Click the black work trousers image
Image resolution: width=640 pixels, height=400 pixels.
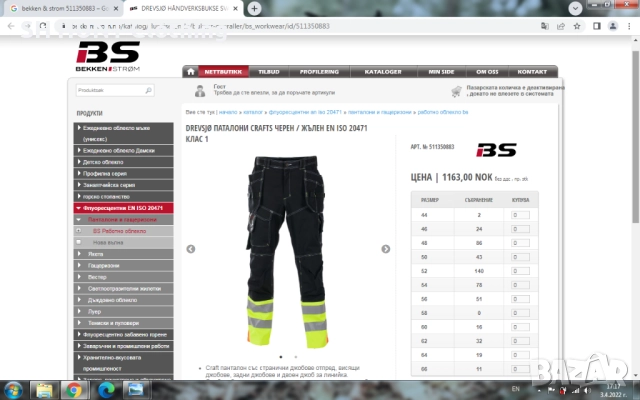(x=287, y=251)
